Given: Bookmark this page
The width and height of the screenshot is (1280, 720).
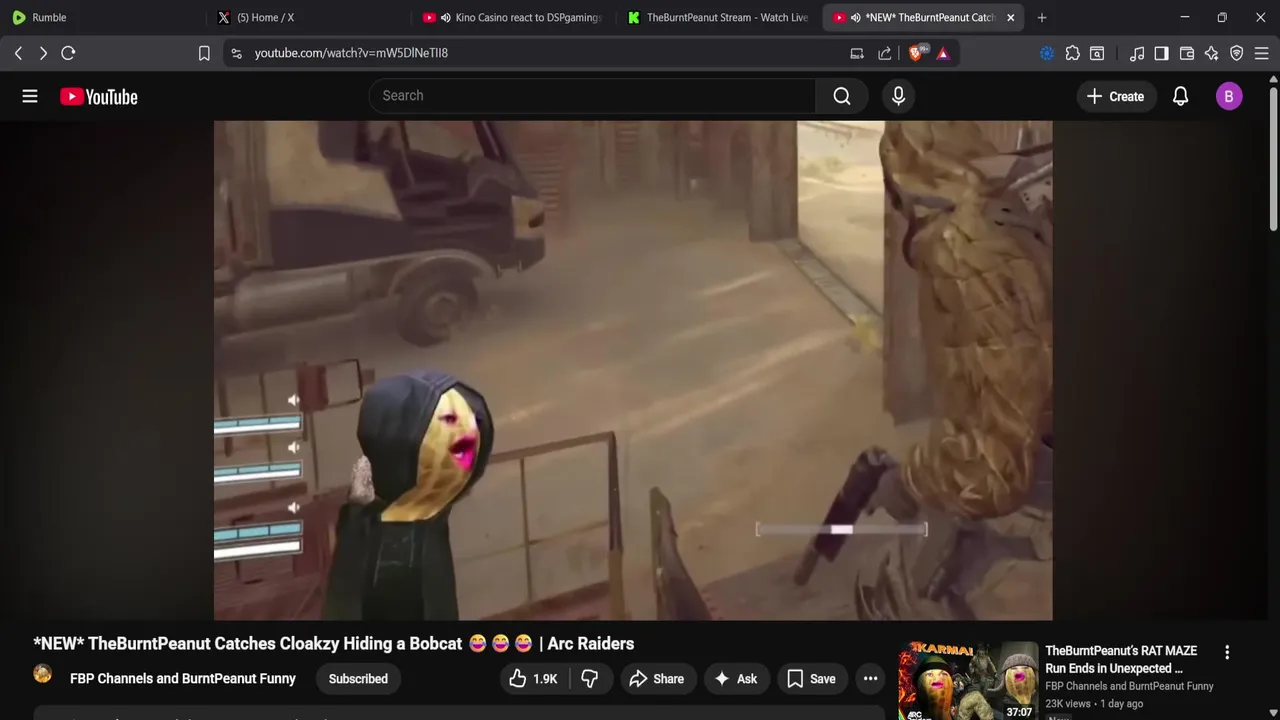Looking at the screenshot, I should coord(204,53).
